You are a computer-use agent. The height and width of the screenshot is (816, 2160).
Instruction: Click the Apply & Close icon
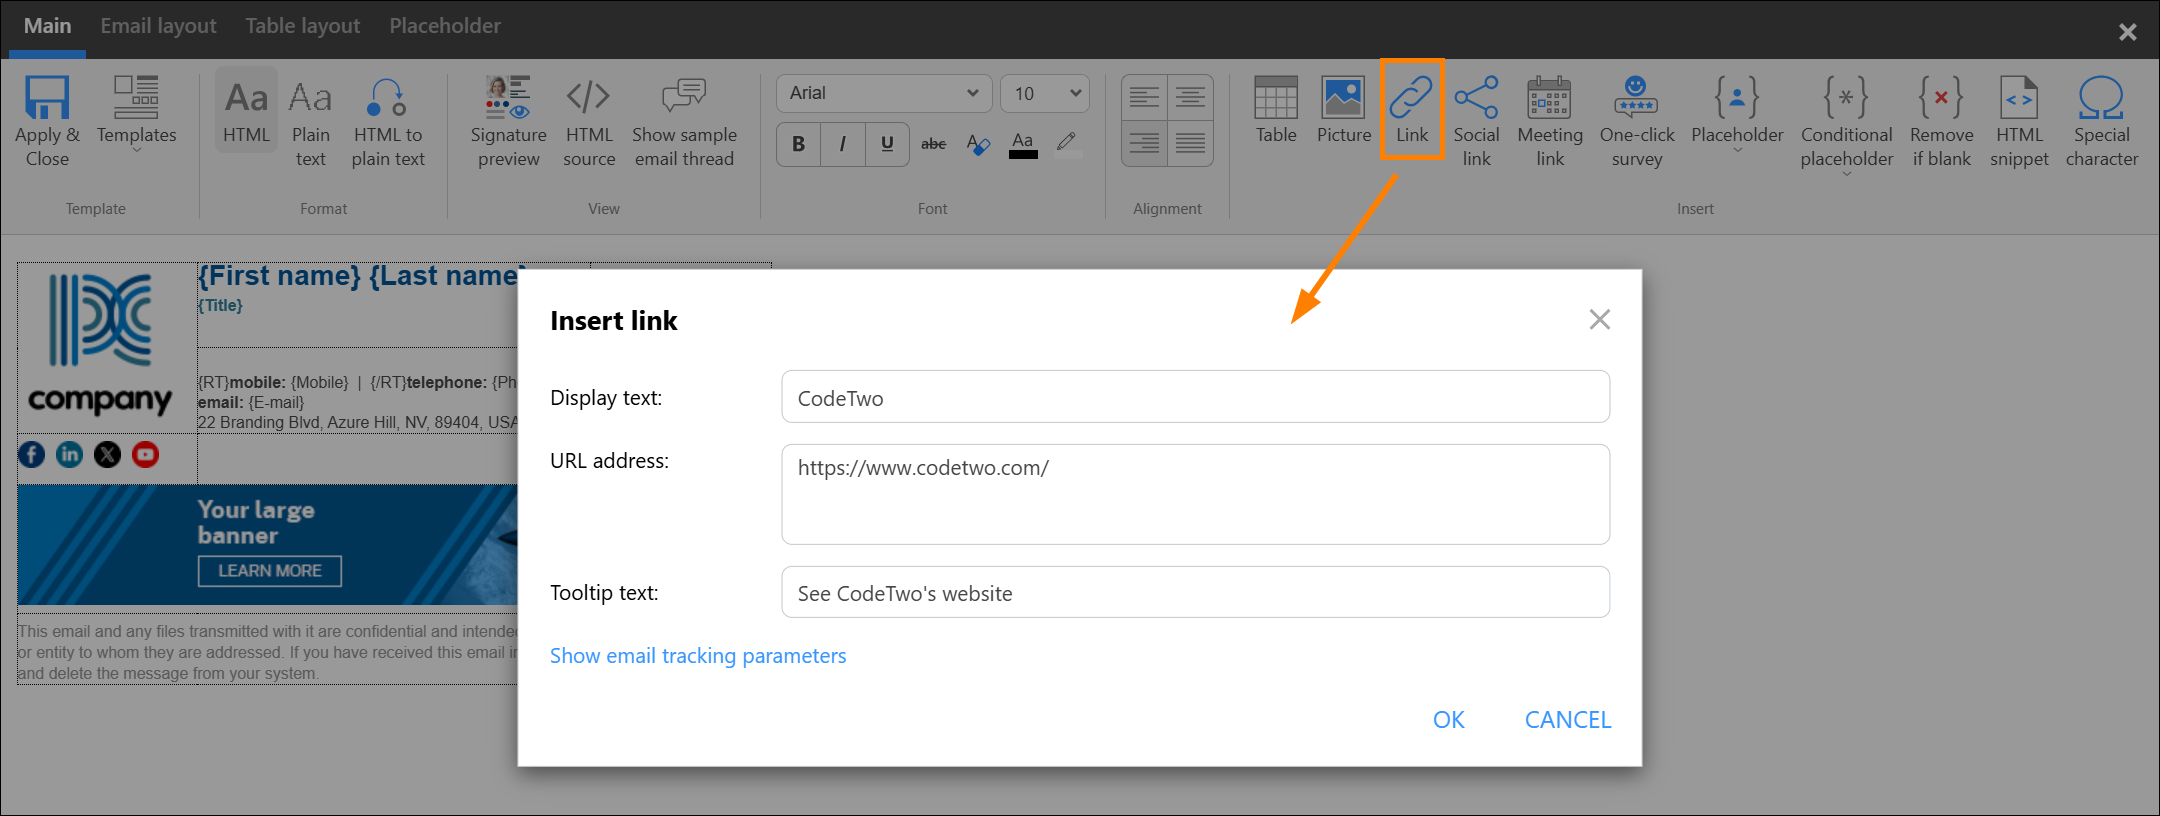[47, 97]
